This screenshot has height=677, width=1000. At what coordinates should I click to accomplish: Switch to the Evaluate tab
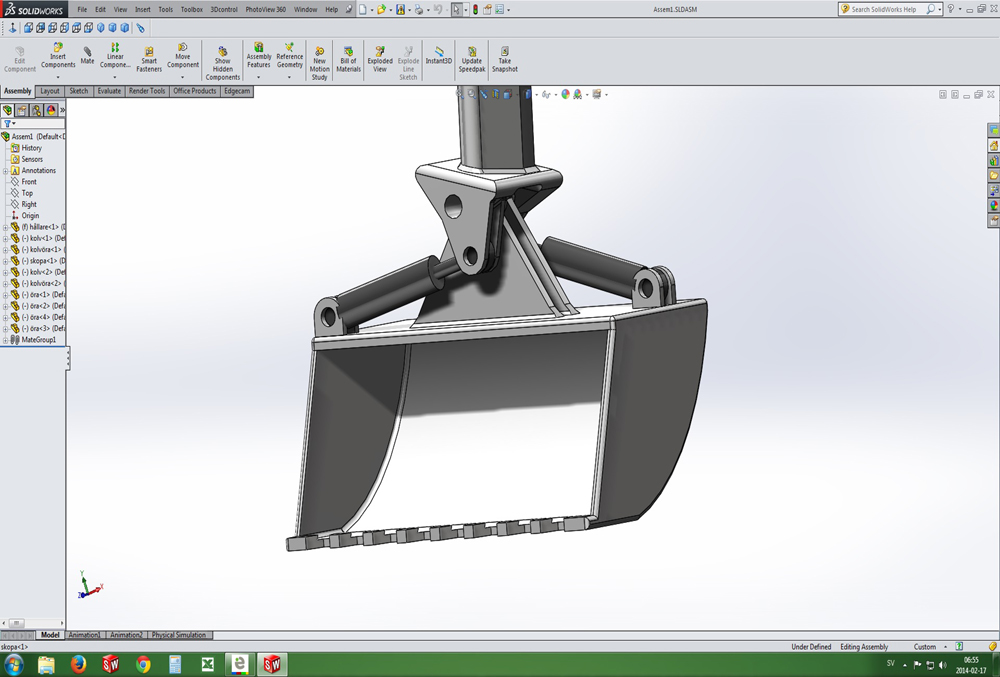pyautogui.click(x=109, y=91)
